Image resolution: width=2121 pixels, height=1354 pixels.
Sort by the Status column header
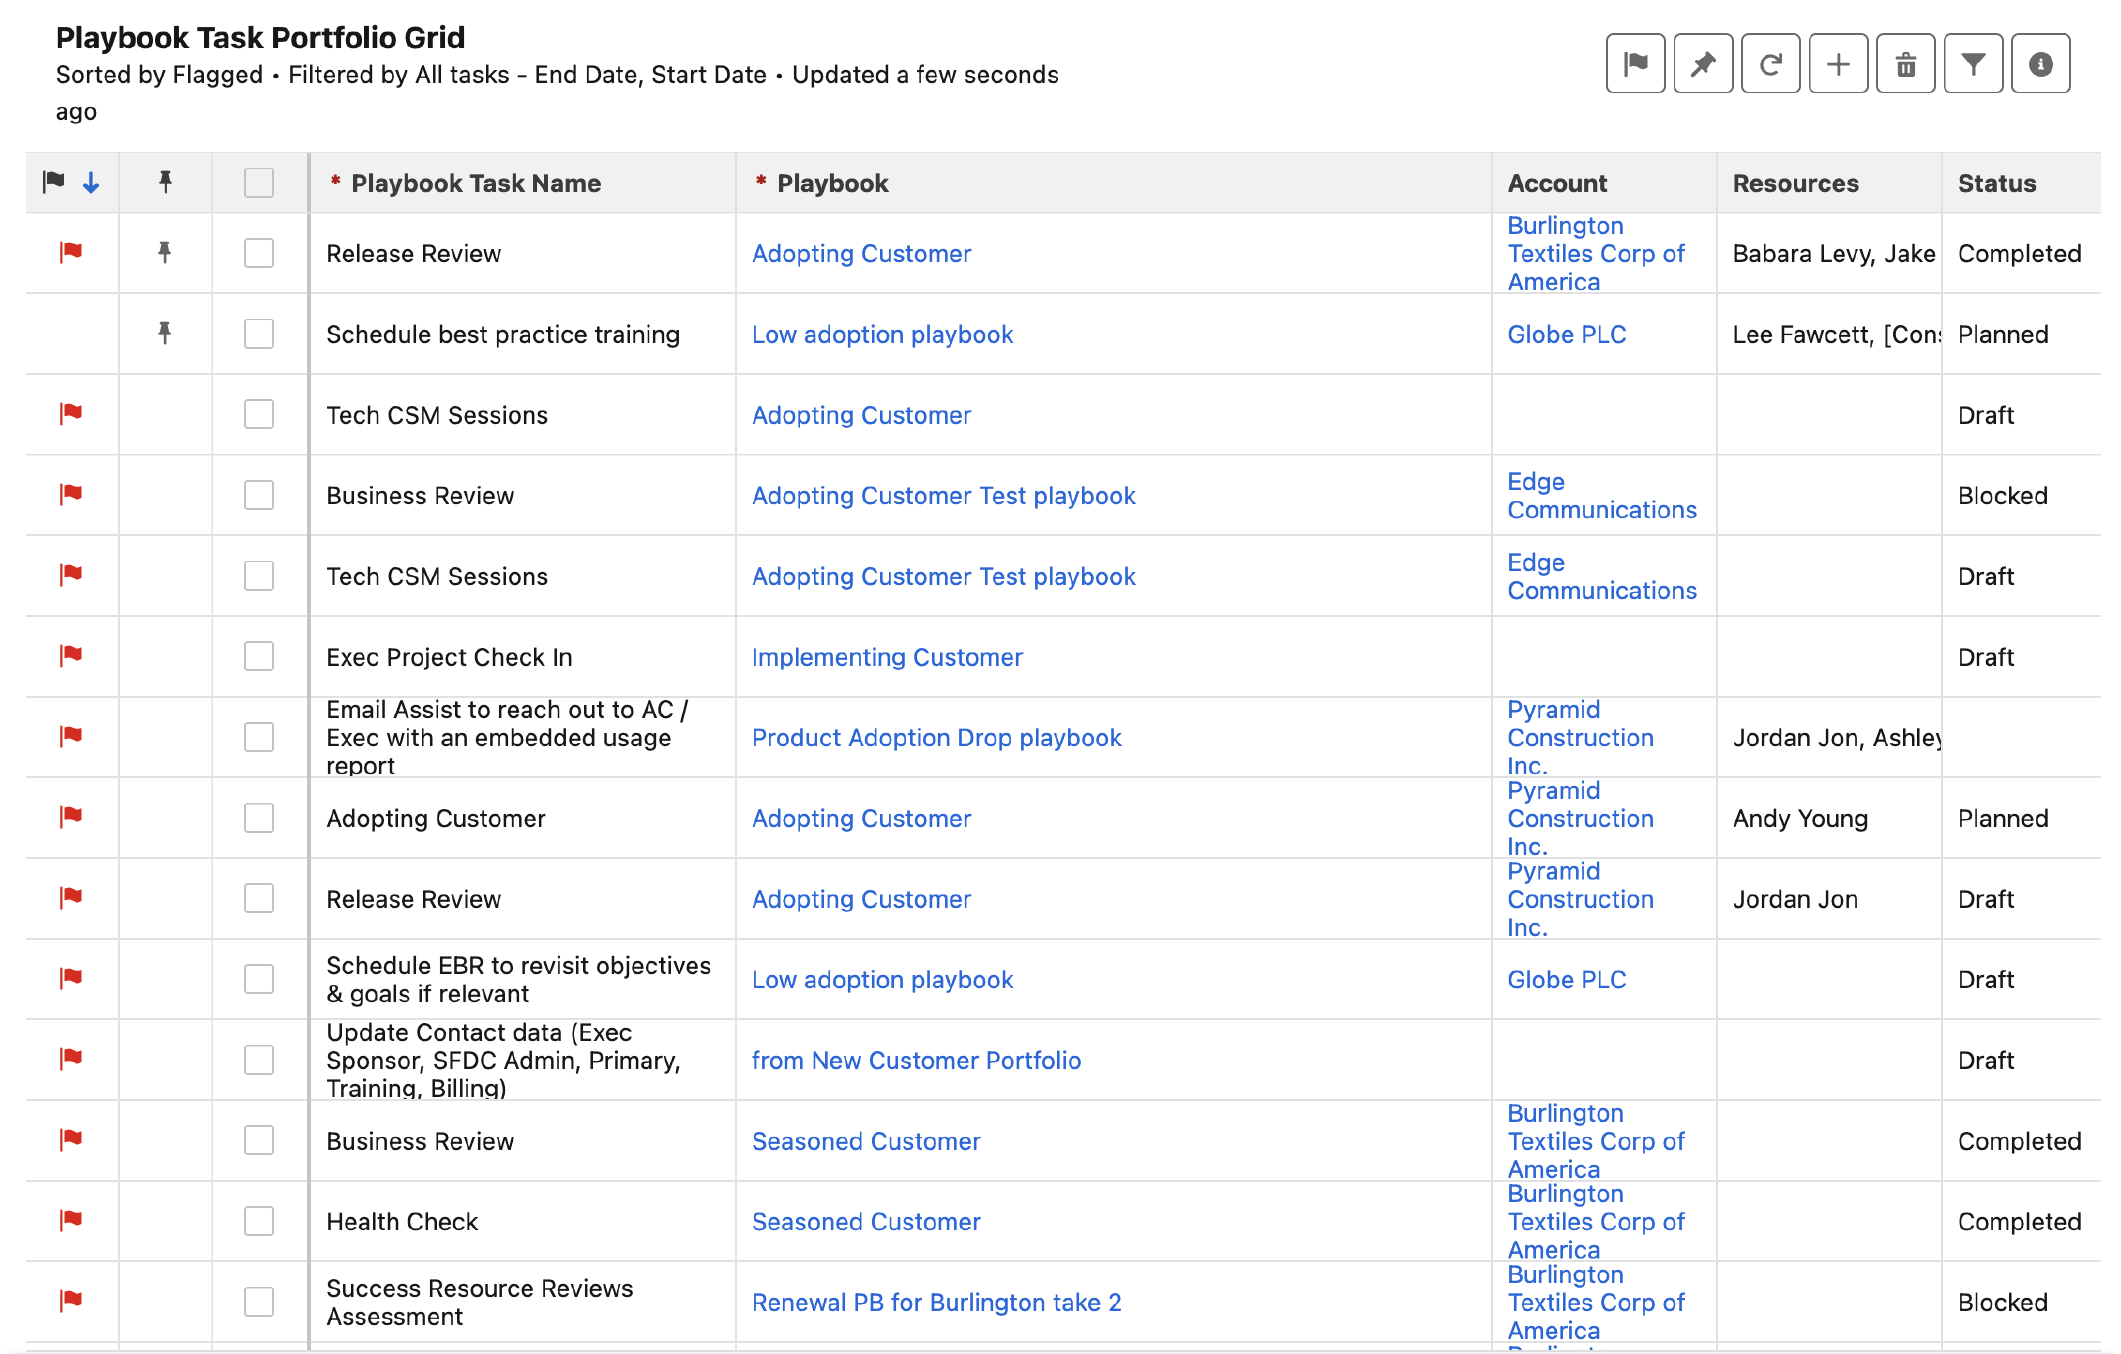tap(1996, 183)
